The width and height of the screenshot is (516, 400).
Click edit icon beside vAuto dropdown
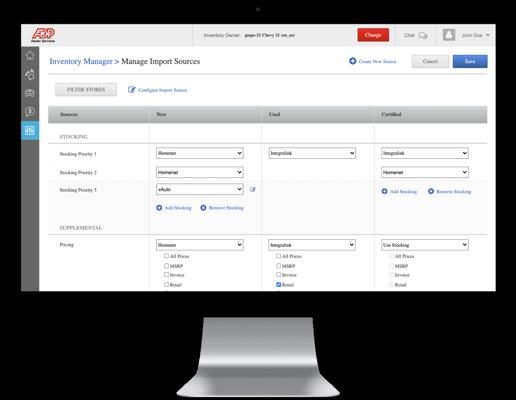pyautogui.click(x=253, y=189)
